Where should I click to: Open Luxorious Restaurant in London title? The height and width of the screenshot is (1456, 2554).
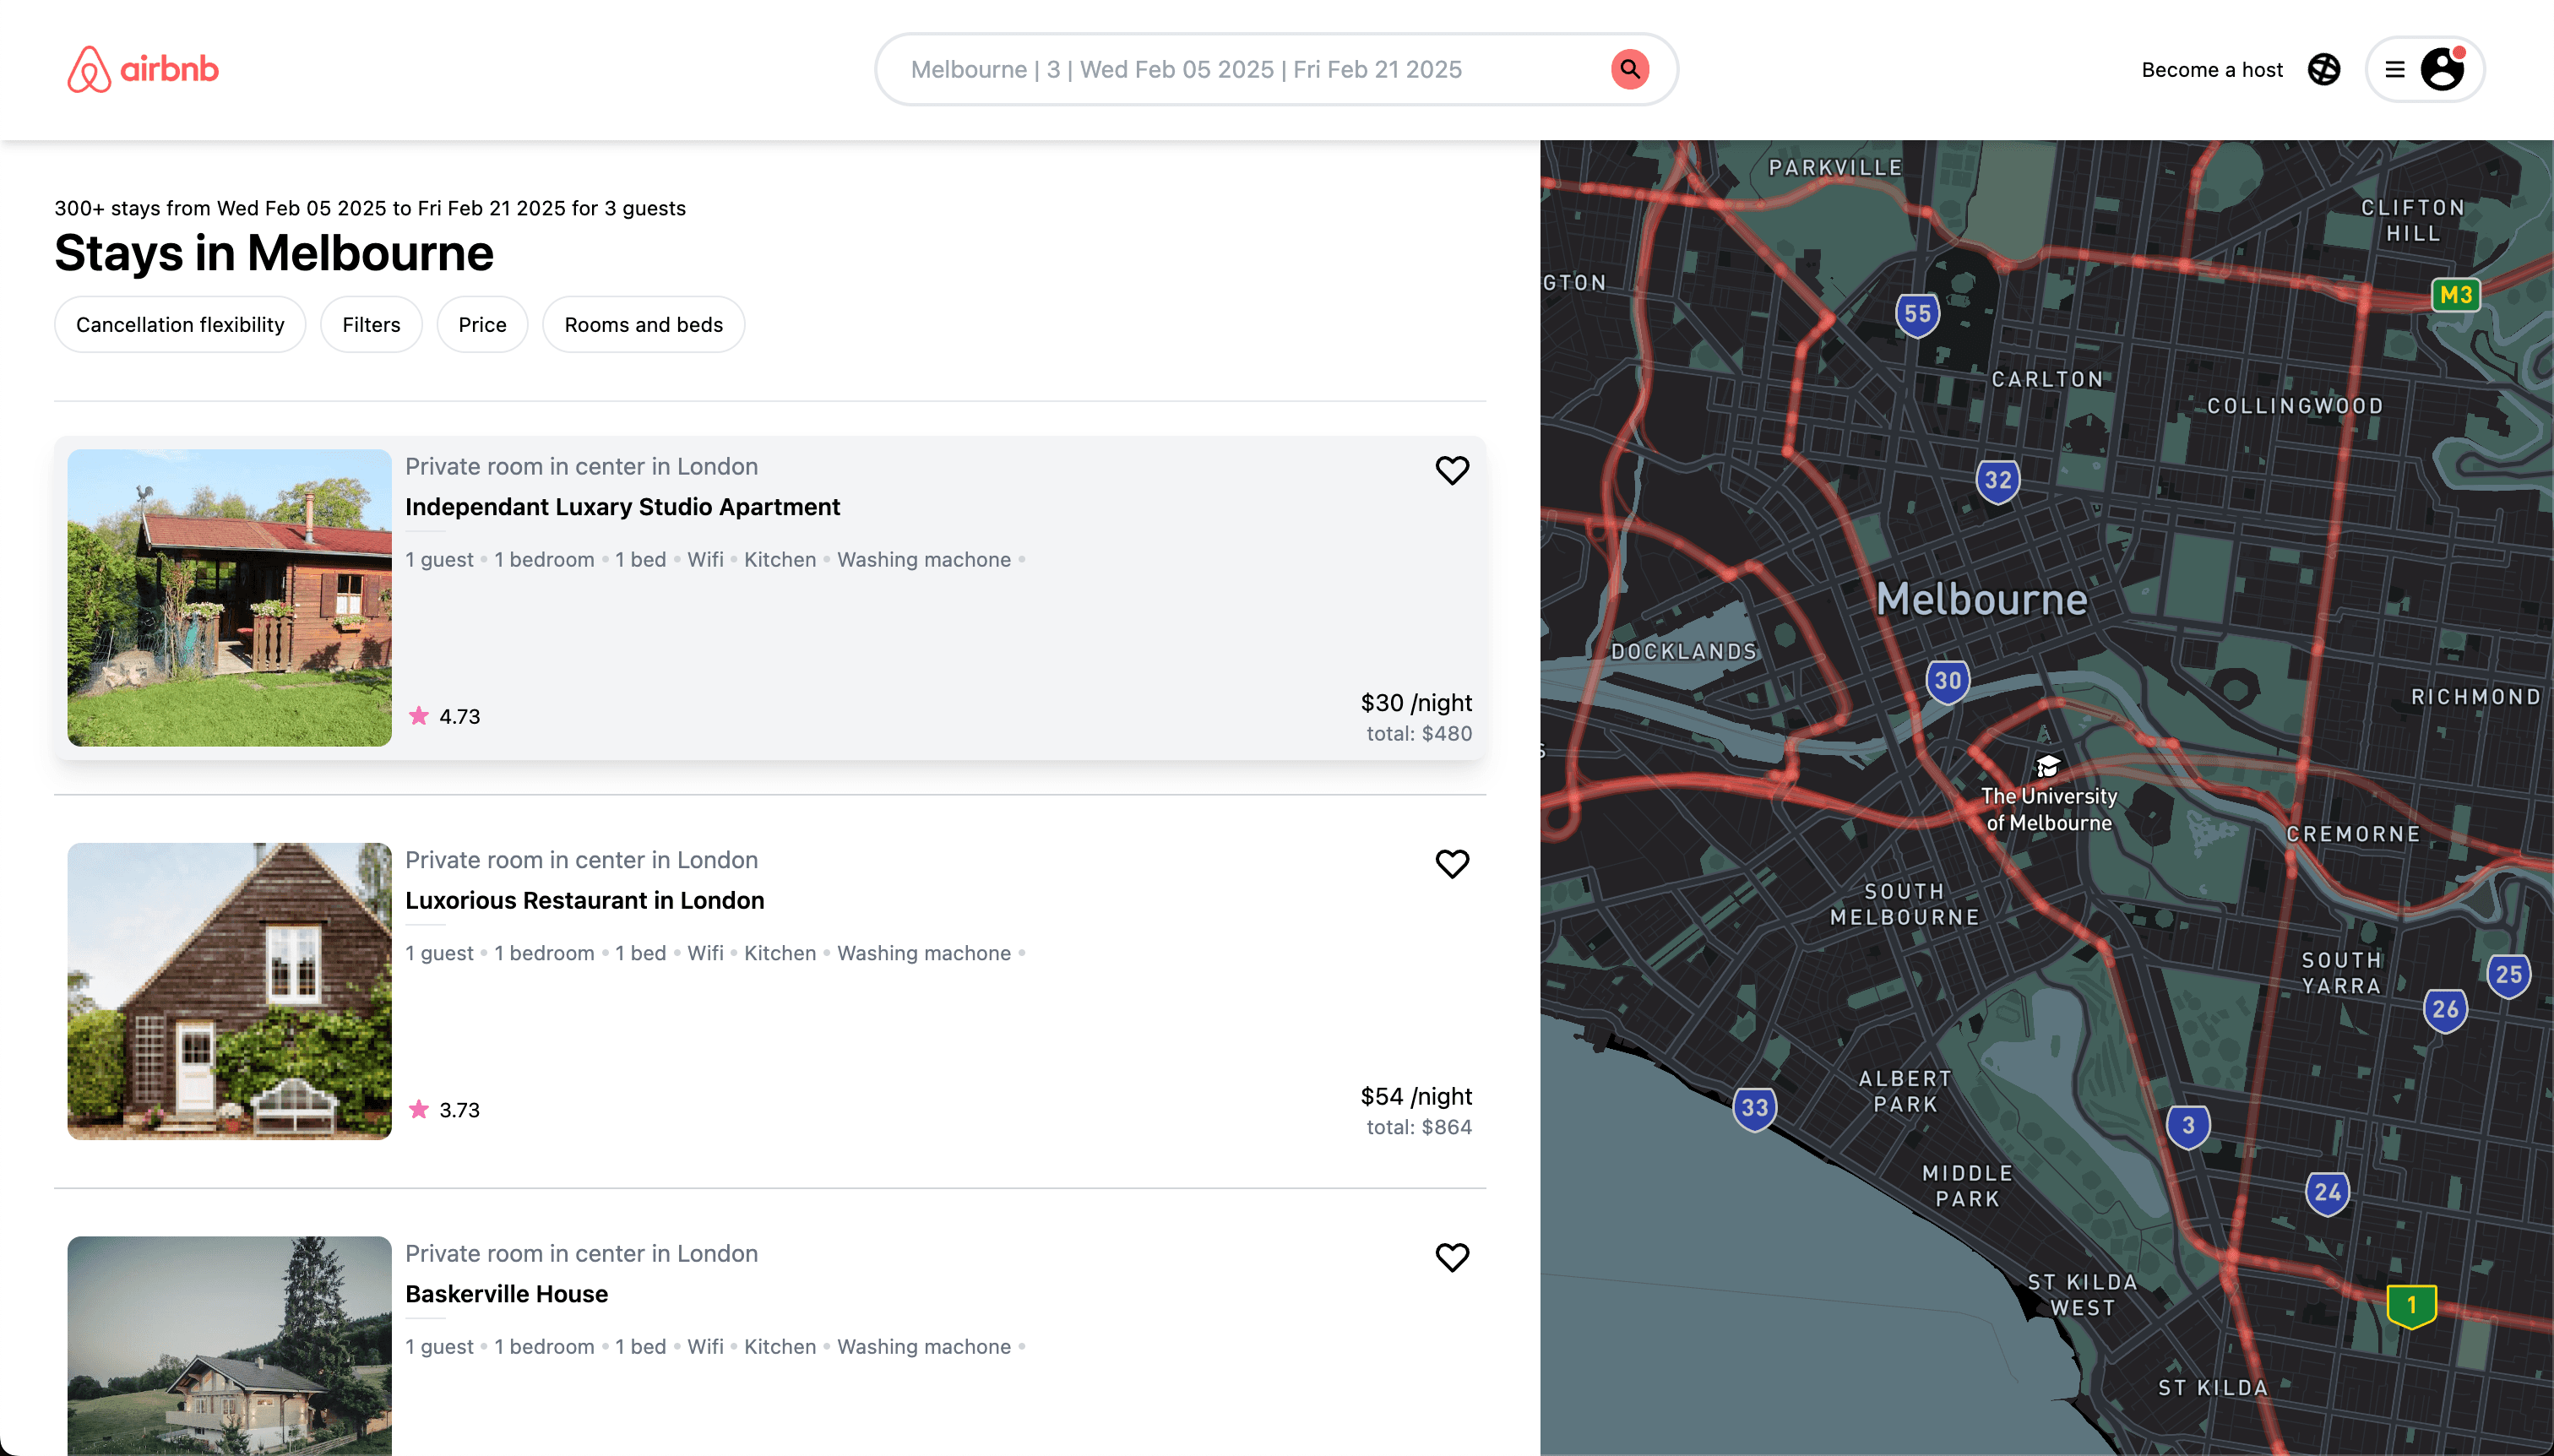pyautogui.click(x=584, y=900)
